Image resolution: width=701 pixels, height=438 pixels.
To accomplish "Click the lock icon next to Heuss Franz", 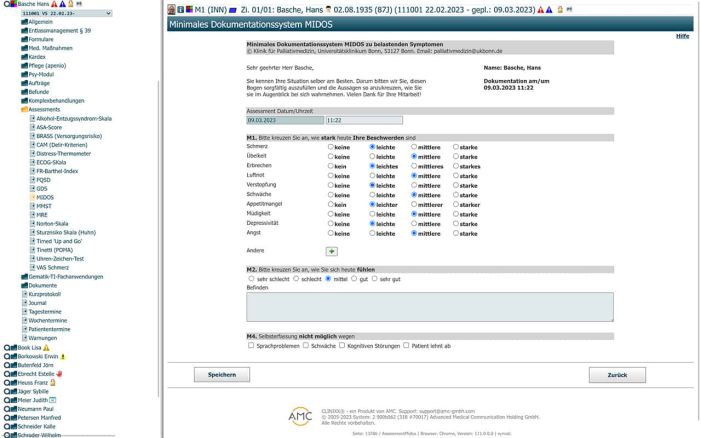I will click(x=53, y=382).
